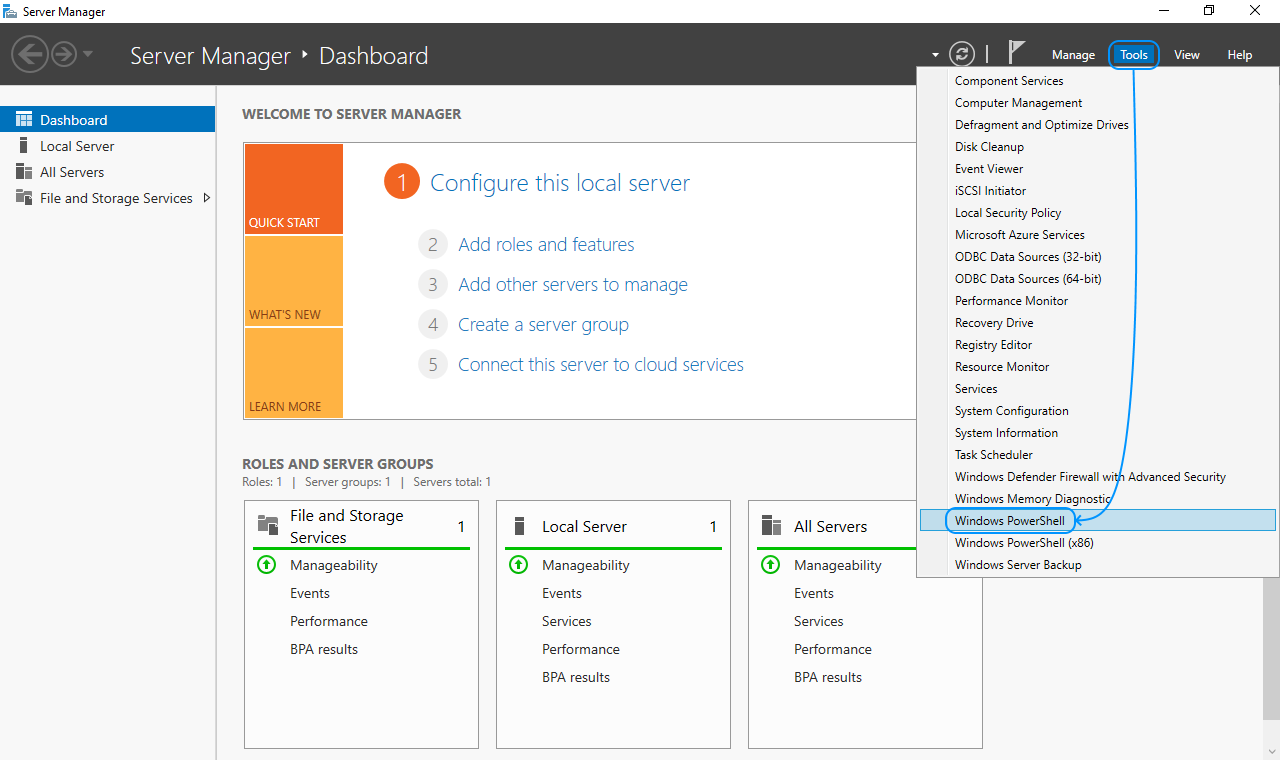1280x760 pixels.
Task: Click File and Storage Services sidebar icon
Action: [x=24, y=197]
